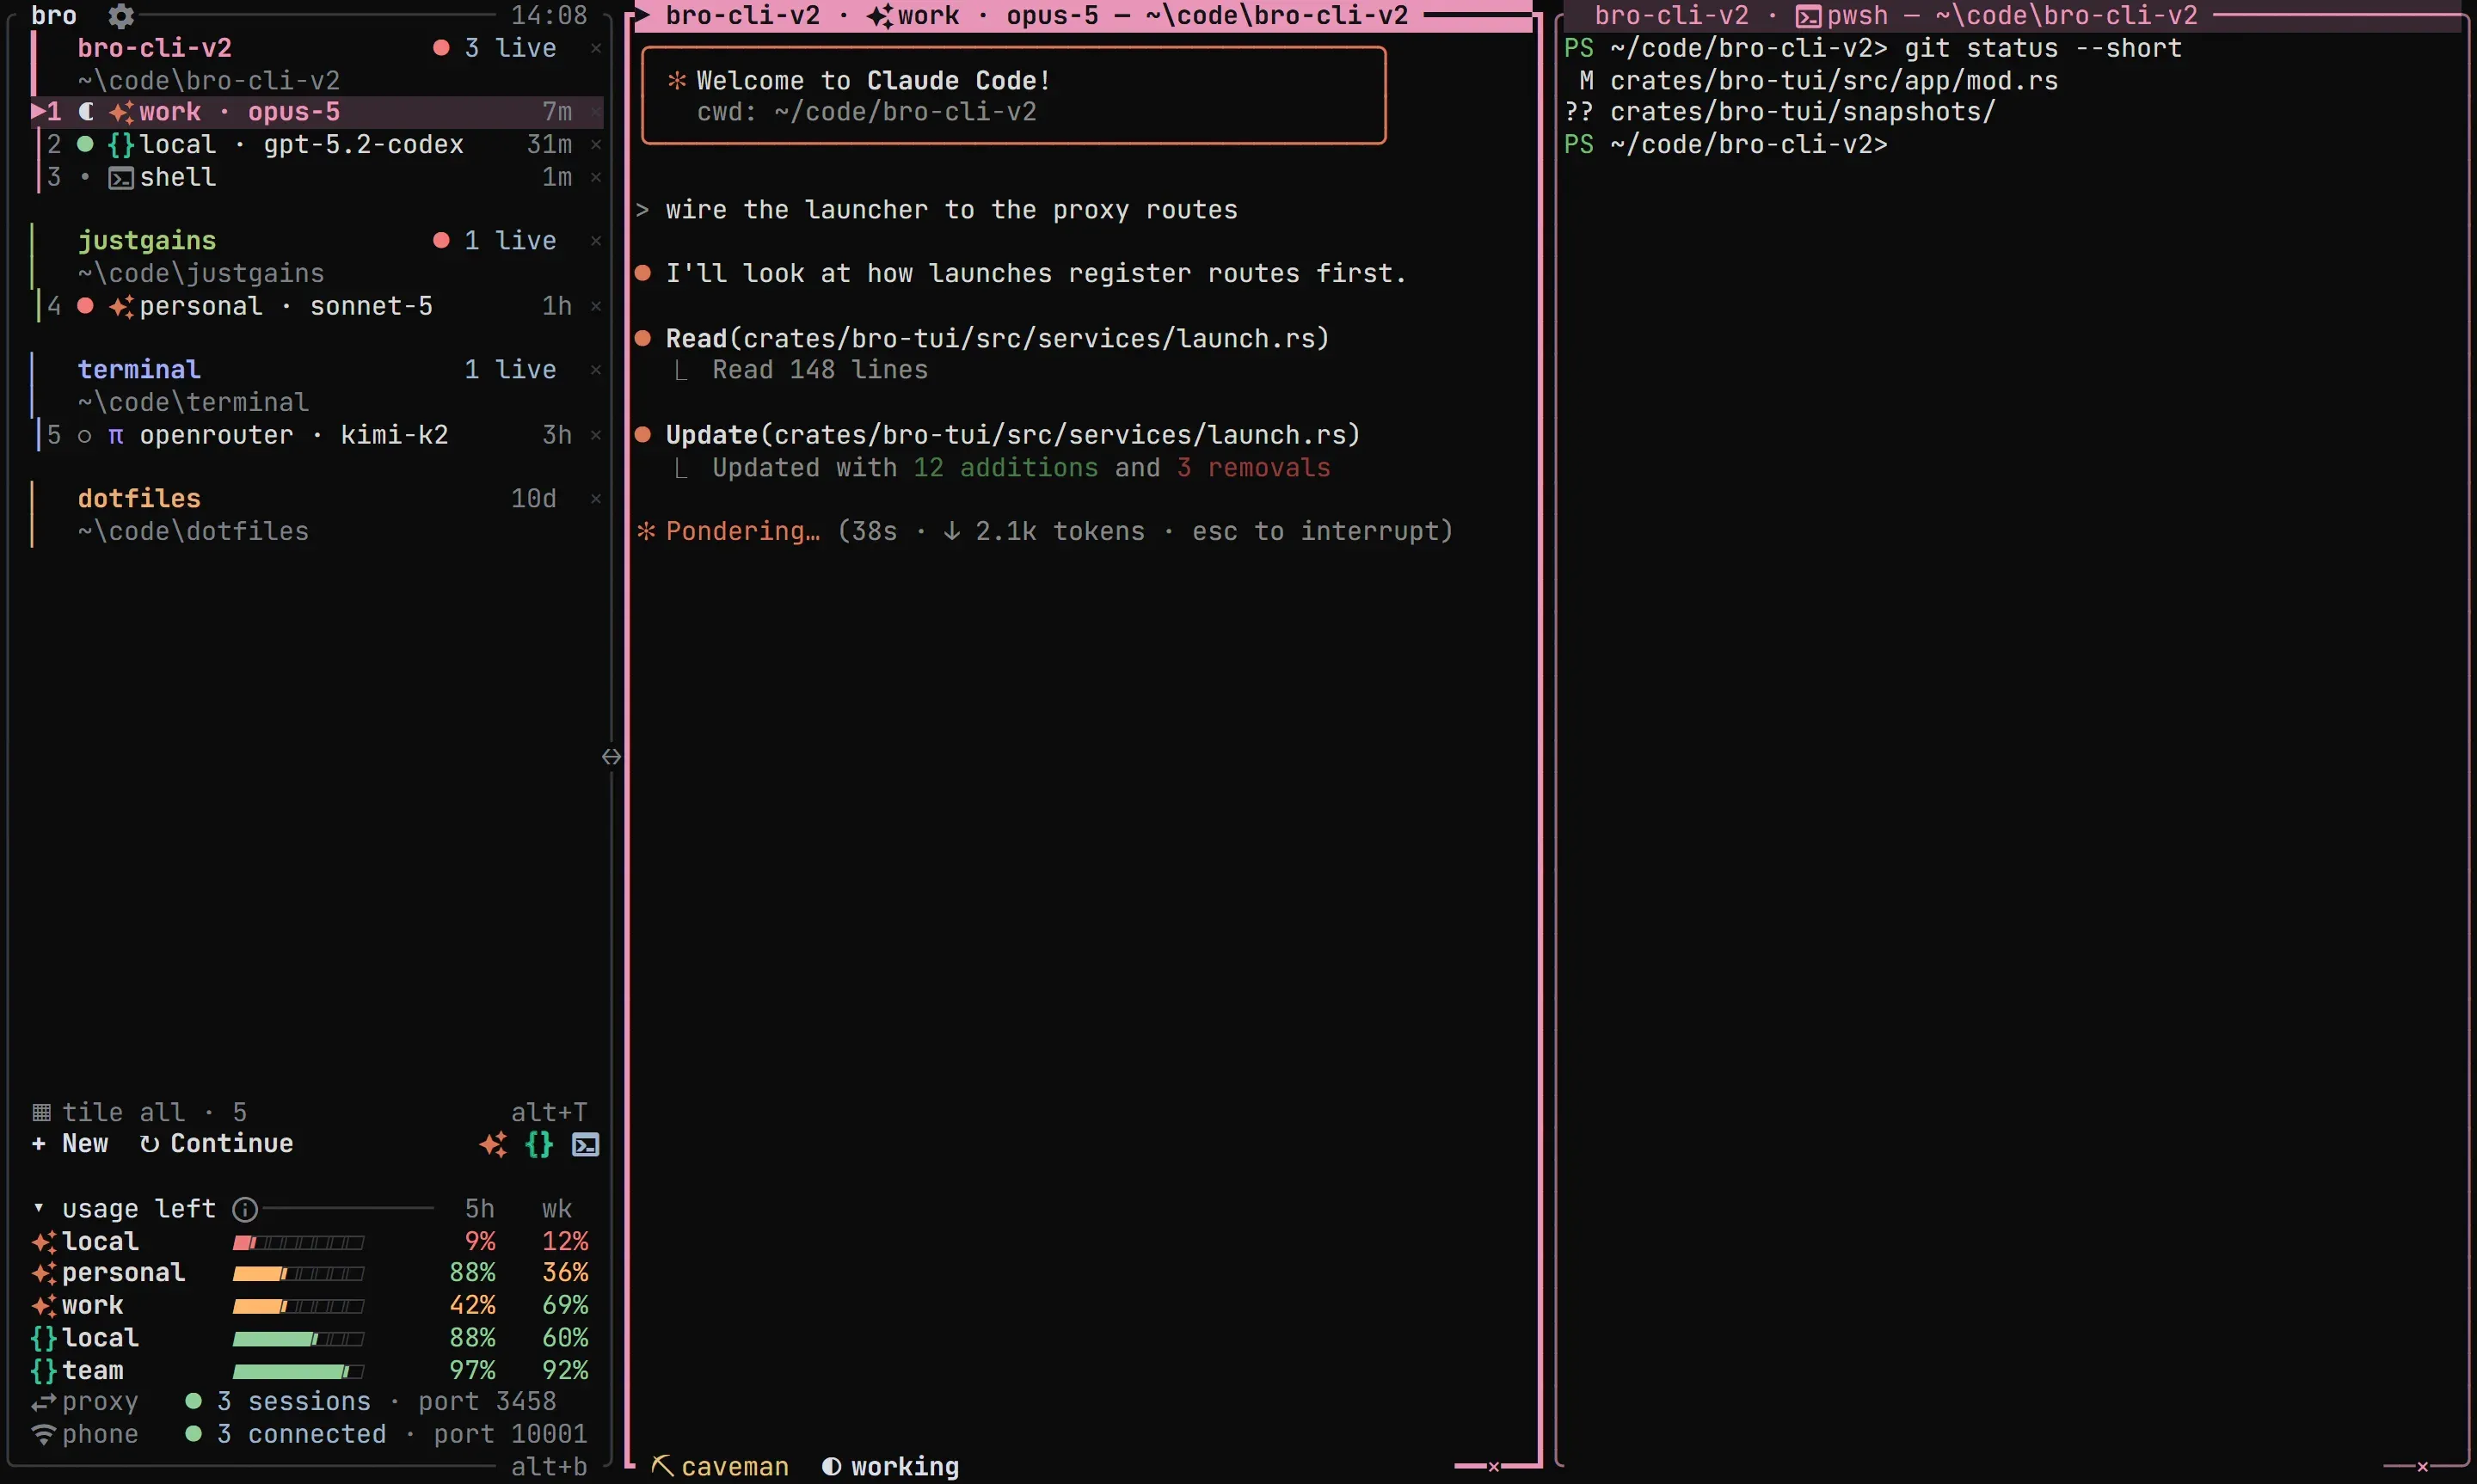Screen dimensions: 2477x1484
Task: Click the team usage bar
Action: (298, 1371)
